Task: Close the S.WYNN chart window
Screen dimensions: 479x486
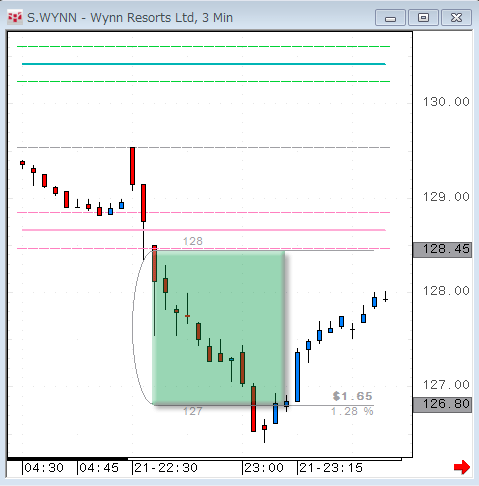Action: click(456, 18)
